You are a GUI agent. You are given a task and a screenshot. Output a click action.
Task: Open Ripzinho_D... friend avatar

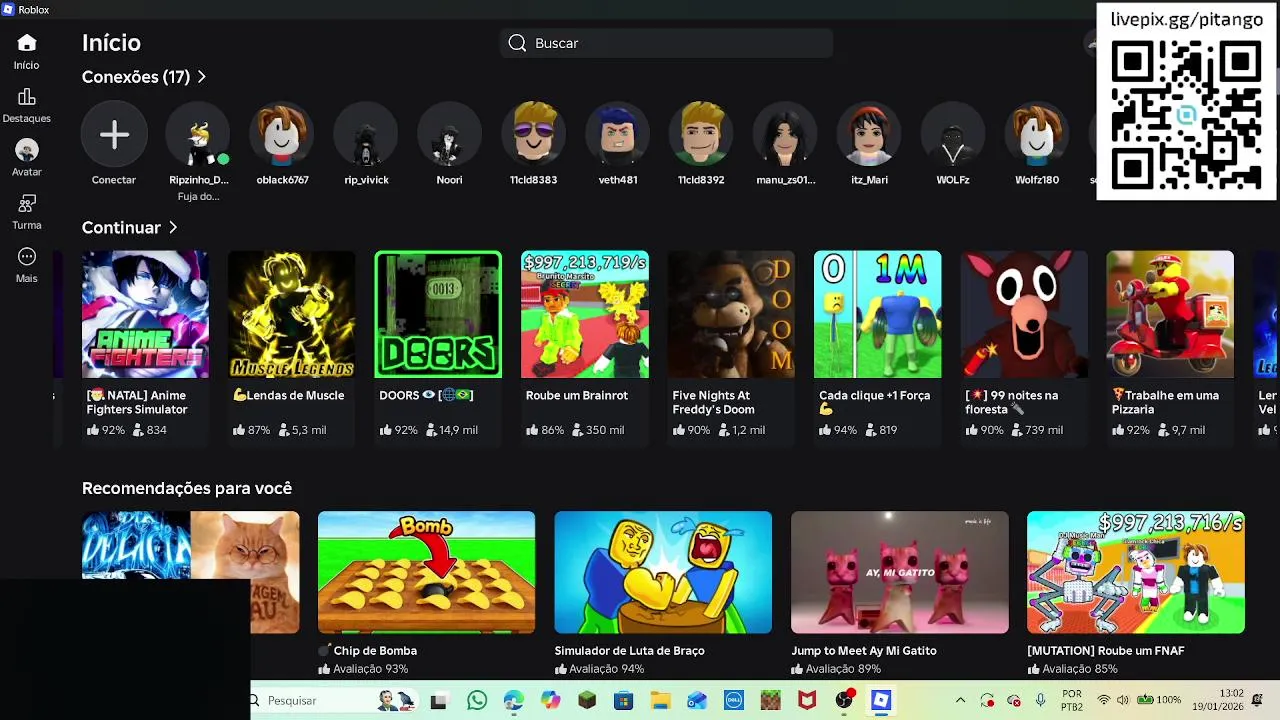point(198,134)
